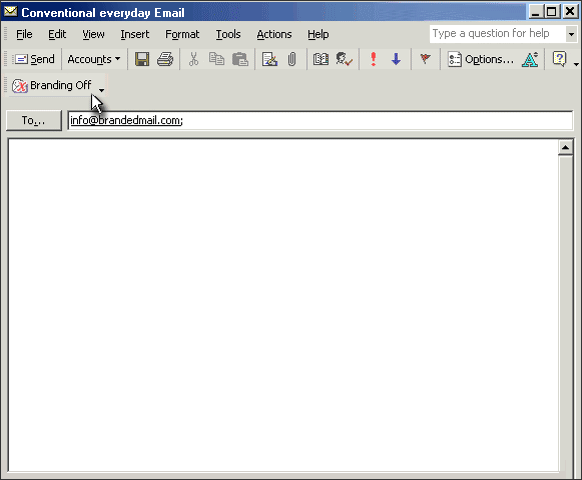Set high importance with red exclamation icon
The height and width of the screenshot is (480, 582).
click(x=373, y=59)
